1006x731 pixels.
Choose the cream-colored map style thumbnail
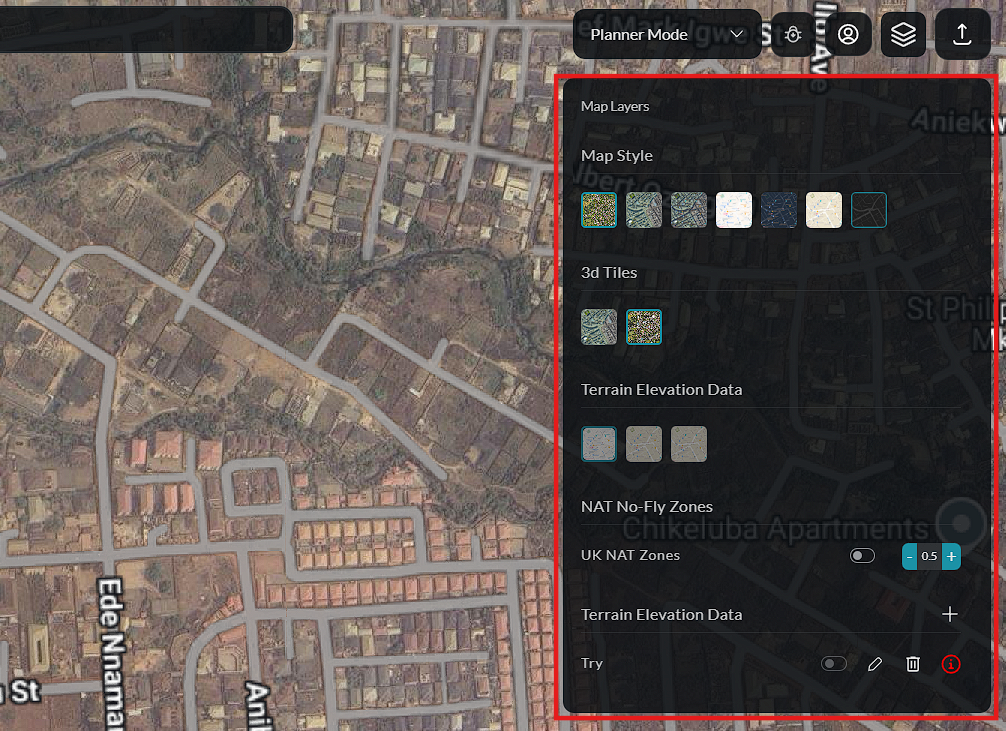tap(823, 210)
